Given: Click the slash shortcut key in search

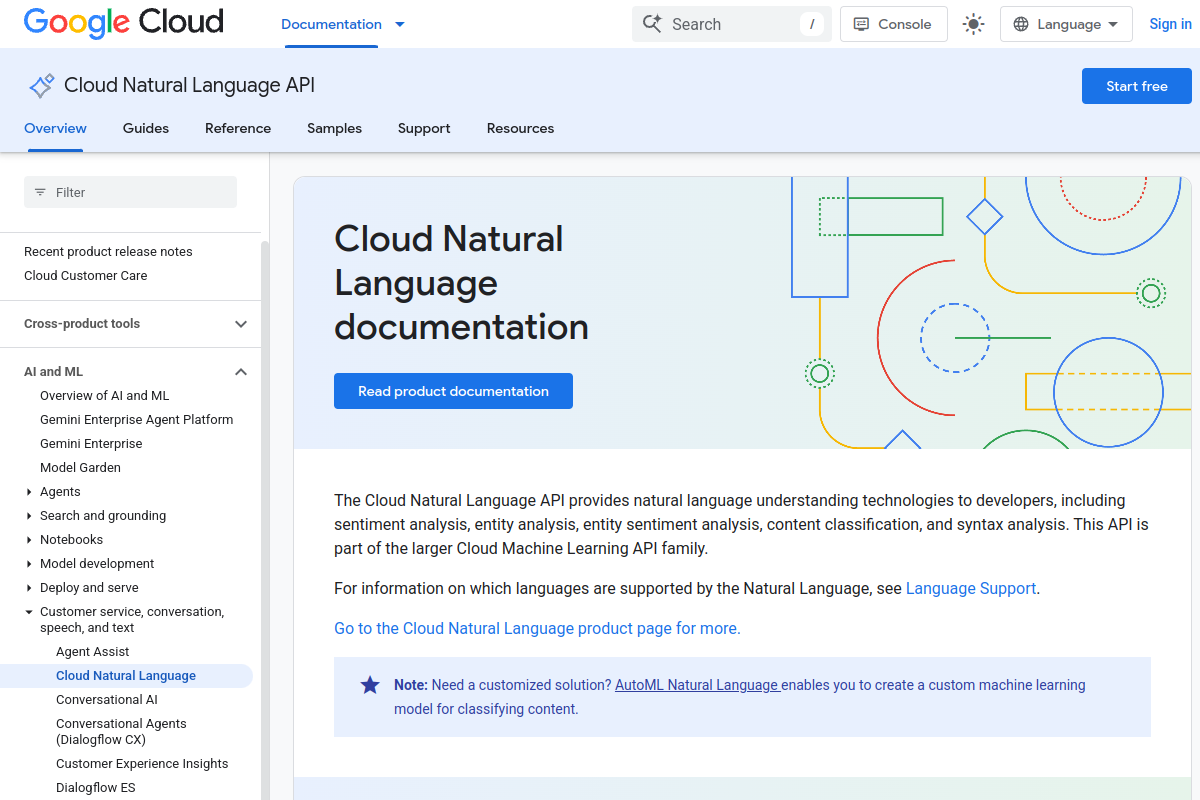Looking at the screenshot, I should (812, 24).
